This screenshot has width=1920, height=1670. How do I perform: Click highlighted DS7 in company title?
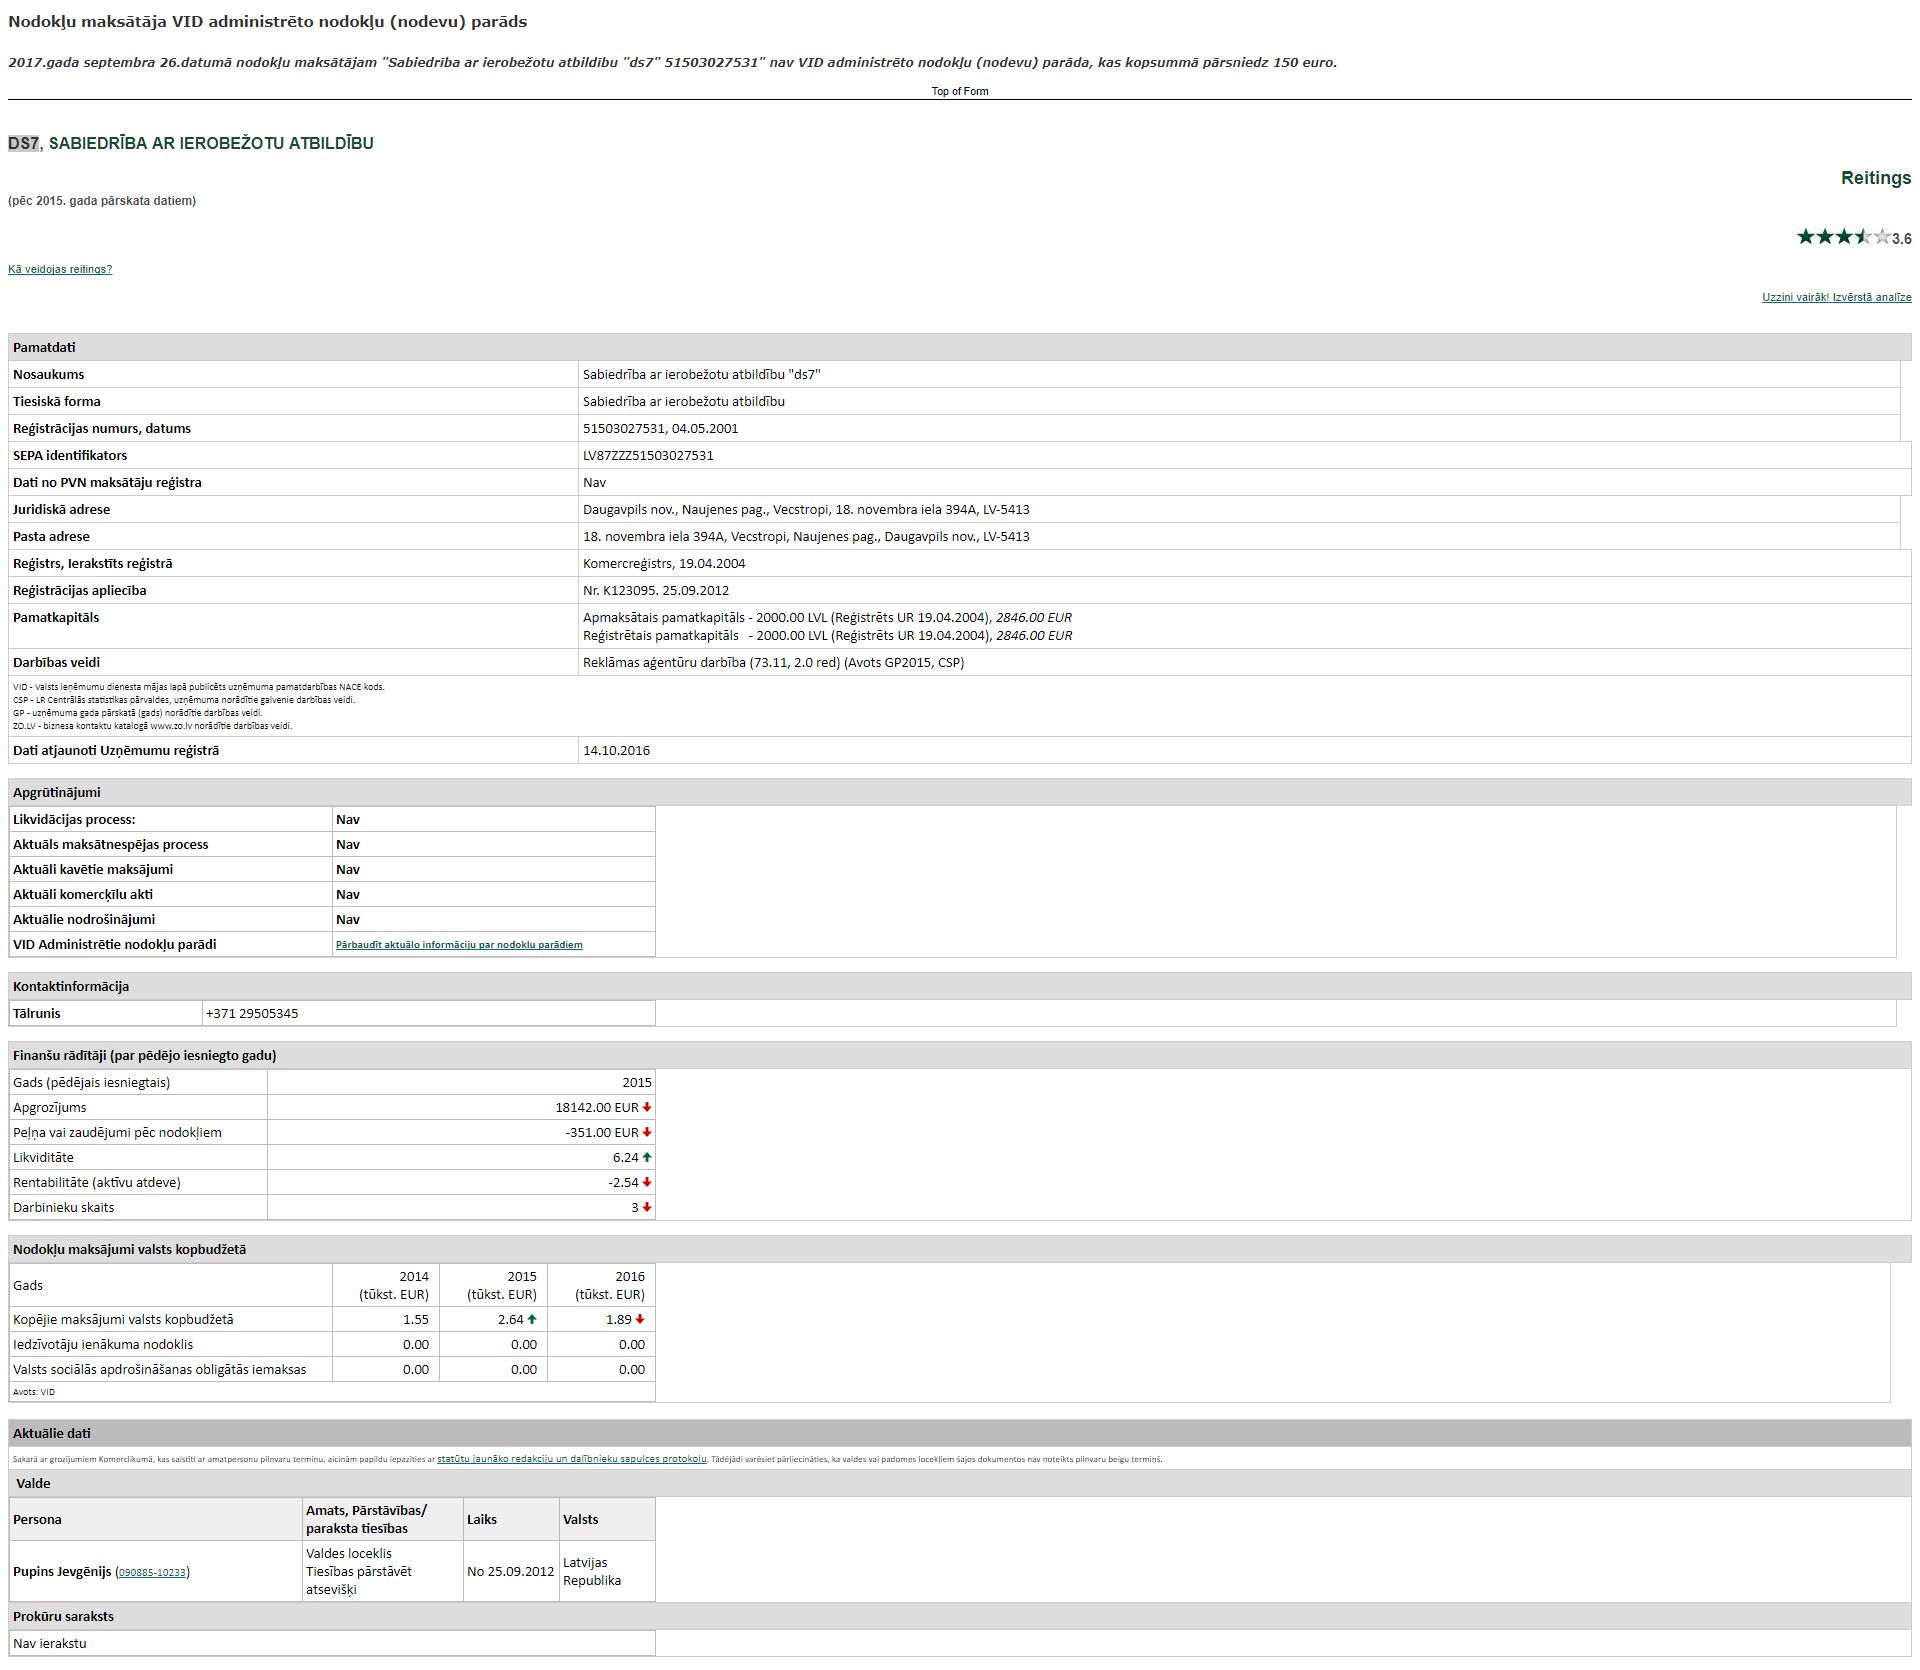click(23, 143)
